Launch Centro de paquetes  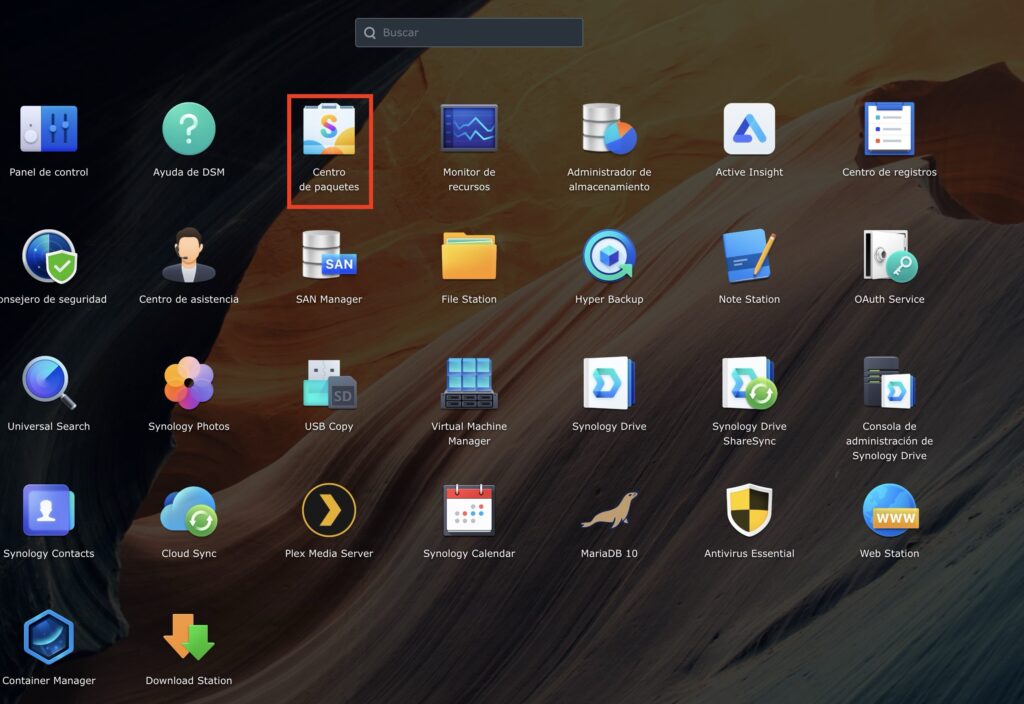point(329,129)
